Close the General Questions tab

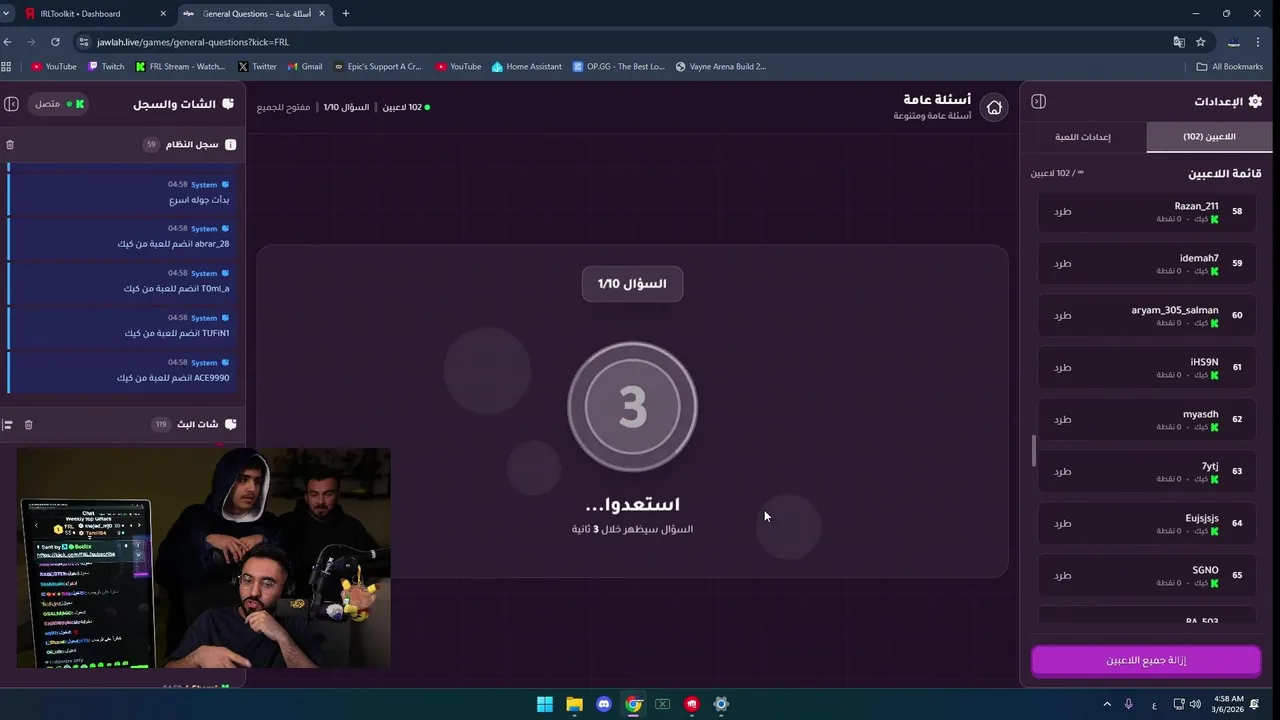click(321, 14)
